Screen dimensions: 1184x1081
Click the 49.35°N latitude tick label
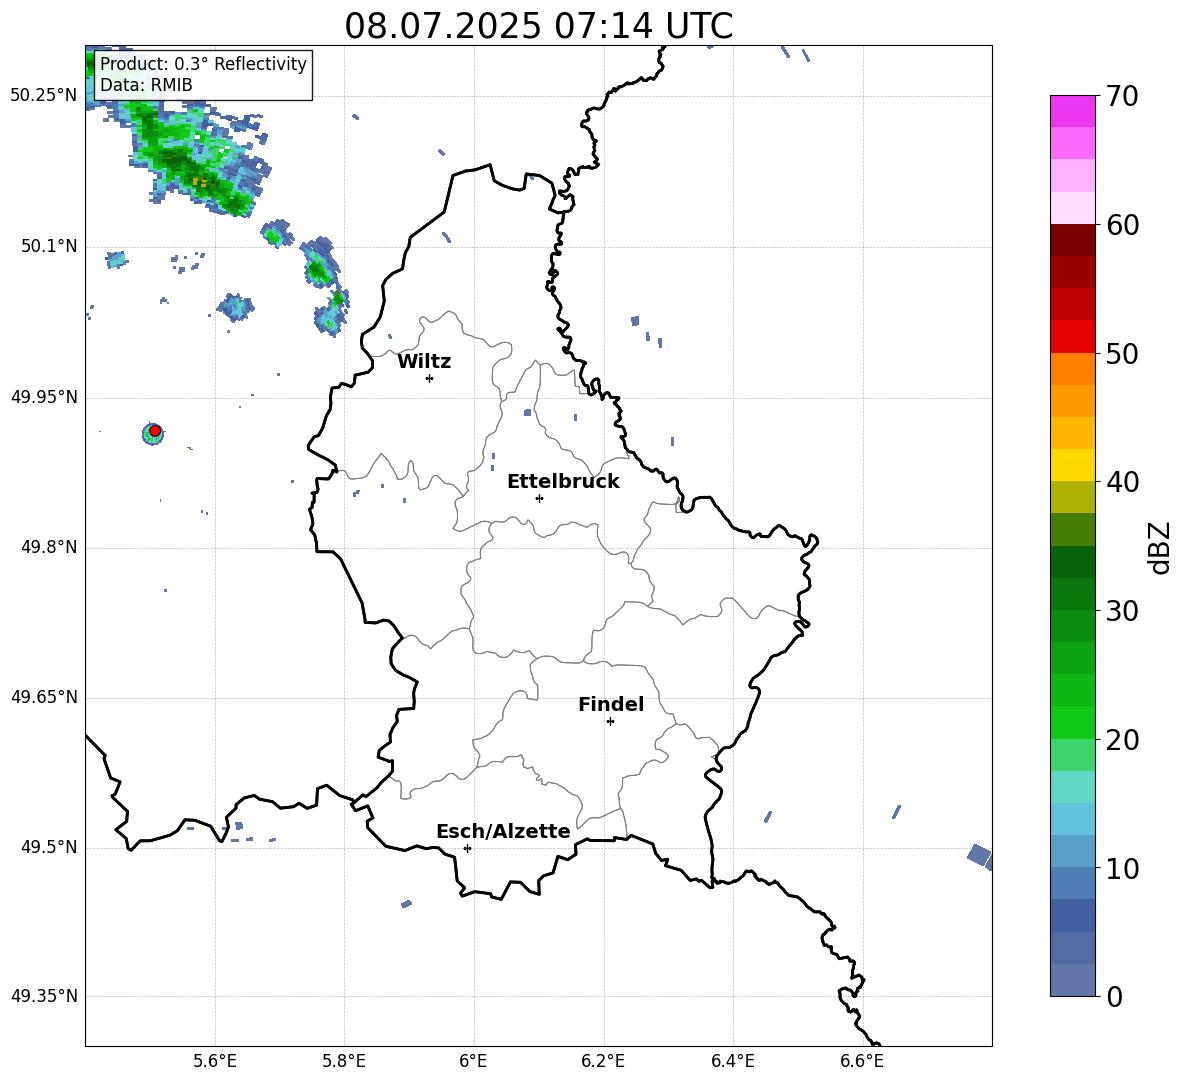(x=43, y=996)
